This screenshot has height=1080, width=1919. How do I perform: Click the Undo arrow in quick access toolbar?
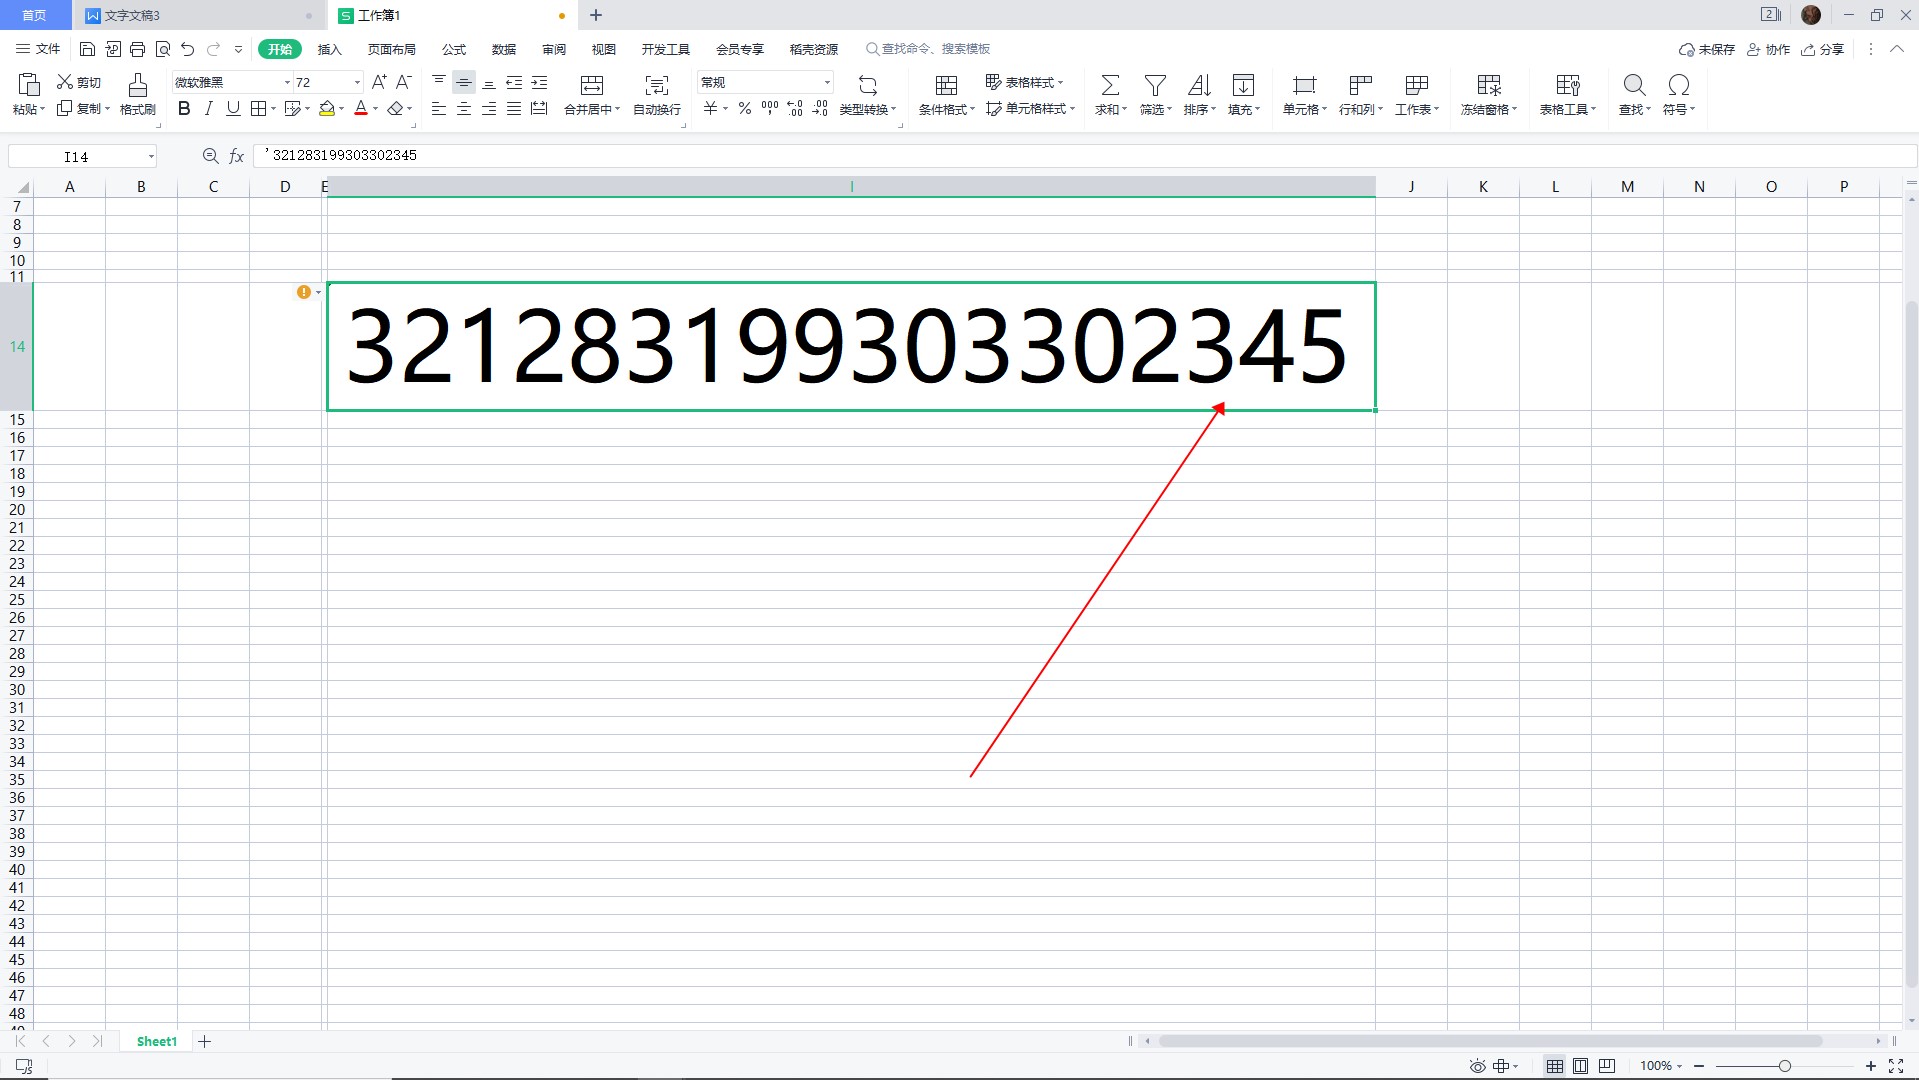(x=188, y=49)
